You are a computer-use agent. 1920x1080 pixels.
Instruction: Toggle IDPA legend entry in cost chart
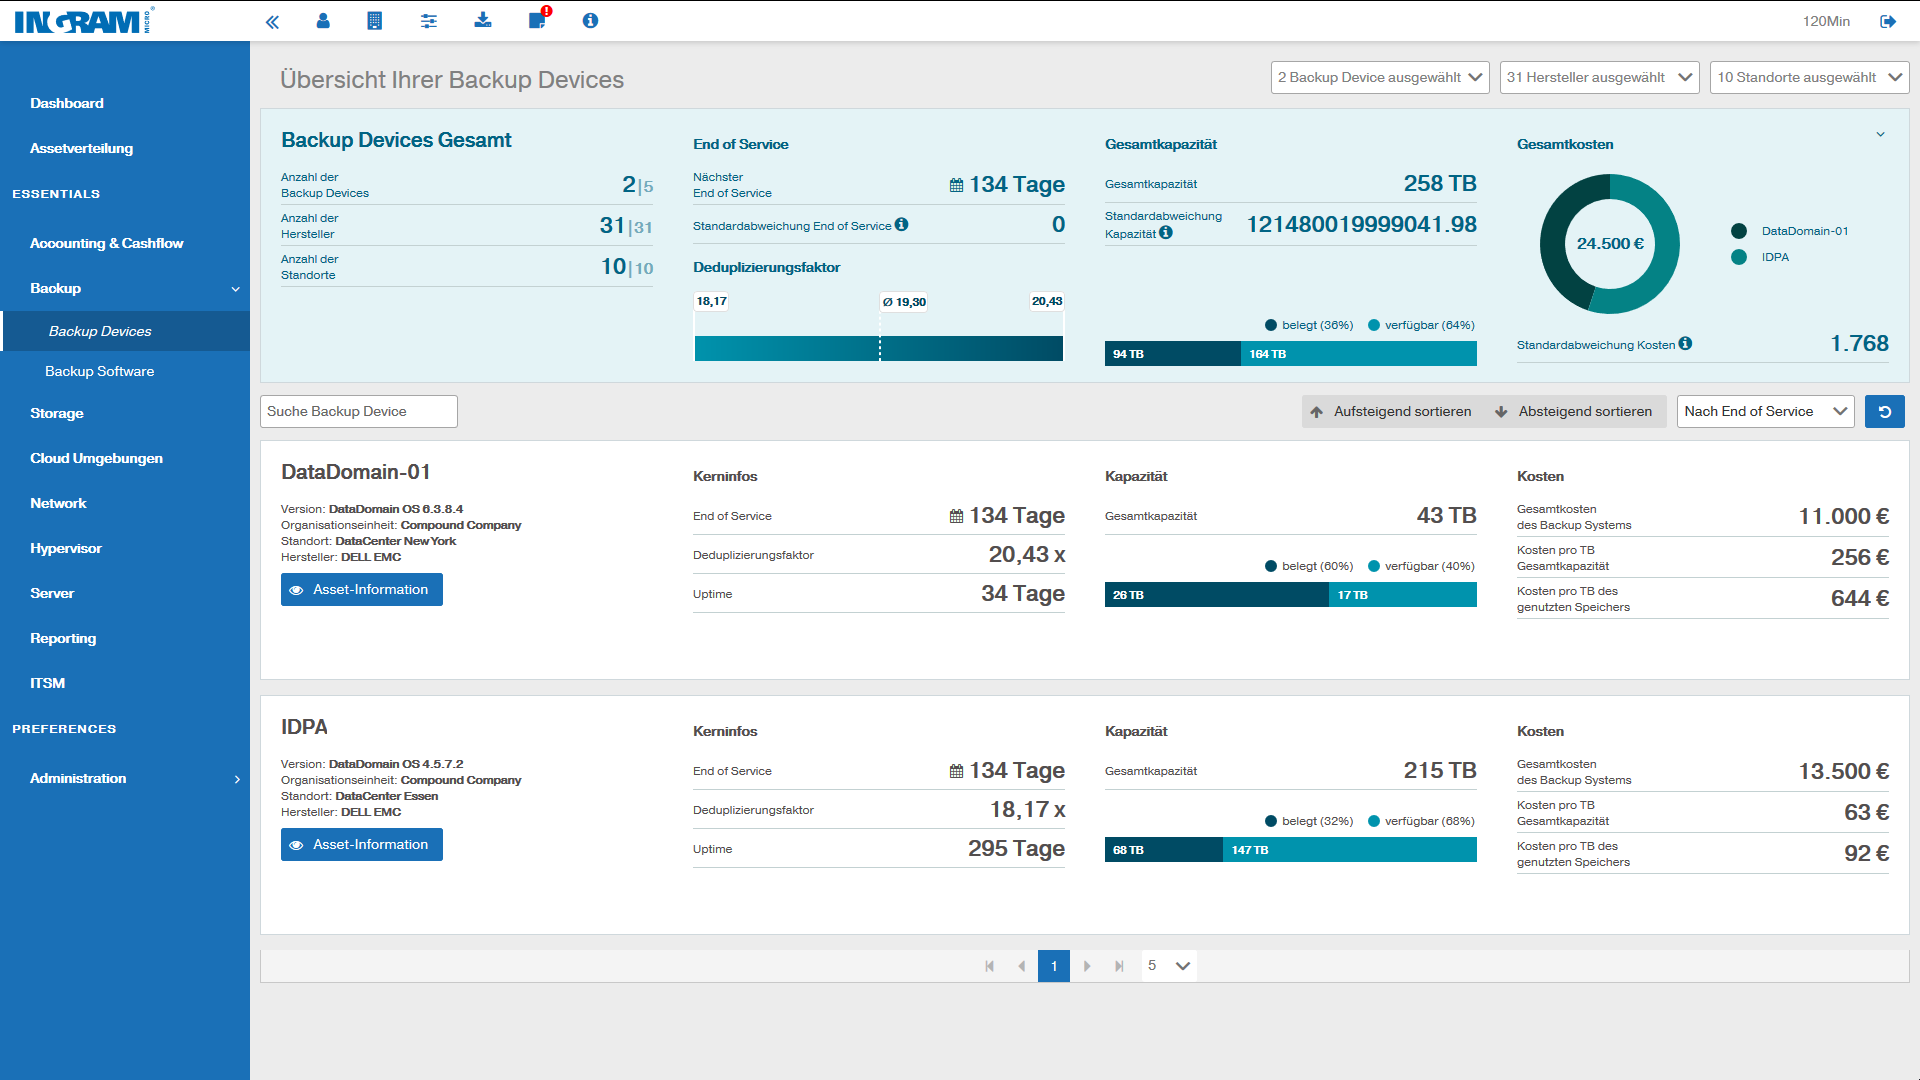coord(1760,257)
